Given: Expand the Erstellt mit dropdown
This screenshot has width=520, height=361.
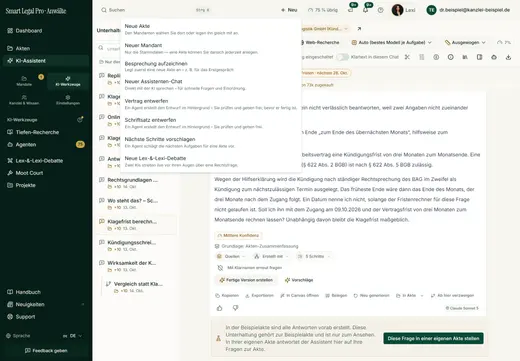Looking at the screenshot, I should (x=271, y=256).
